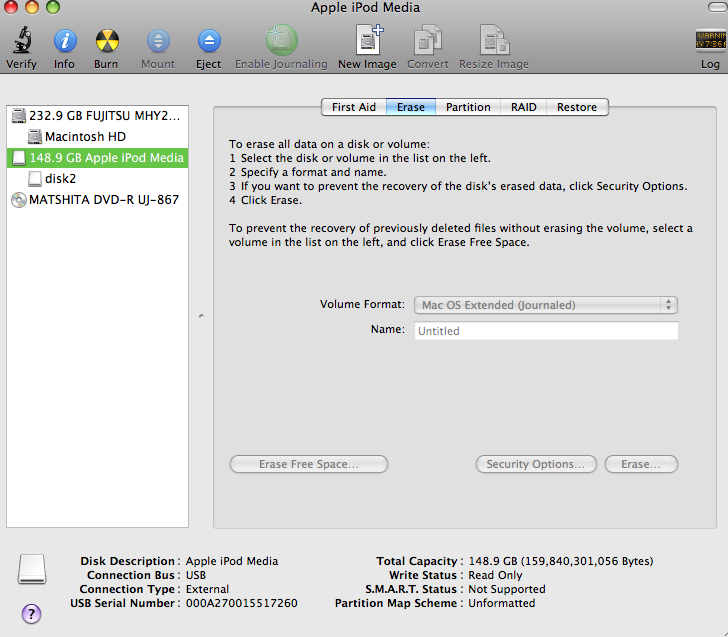728x637 pixels.
Task: Select the disk2 volume
Action: click(x=97, y=179)
